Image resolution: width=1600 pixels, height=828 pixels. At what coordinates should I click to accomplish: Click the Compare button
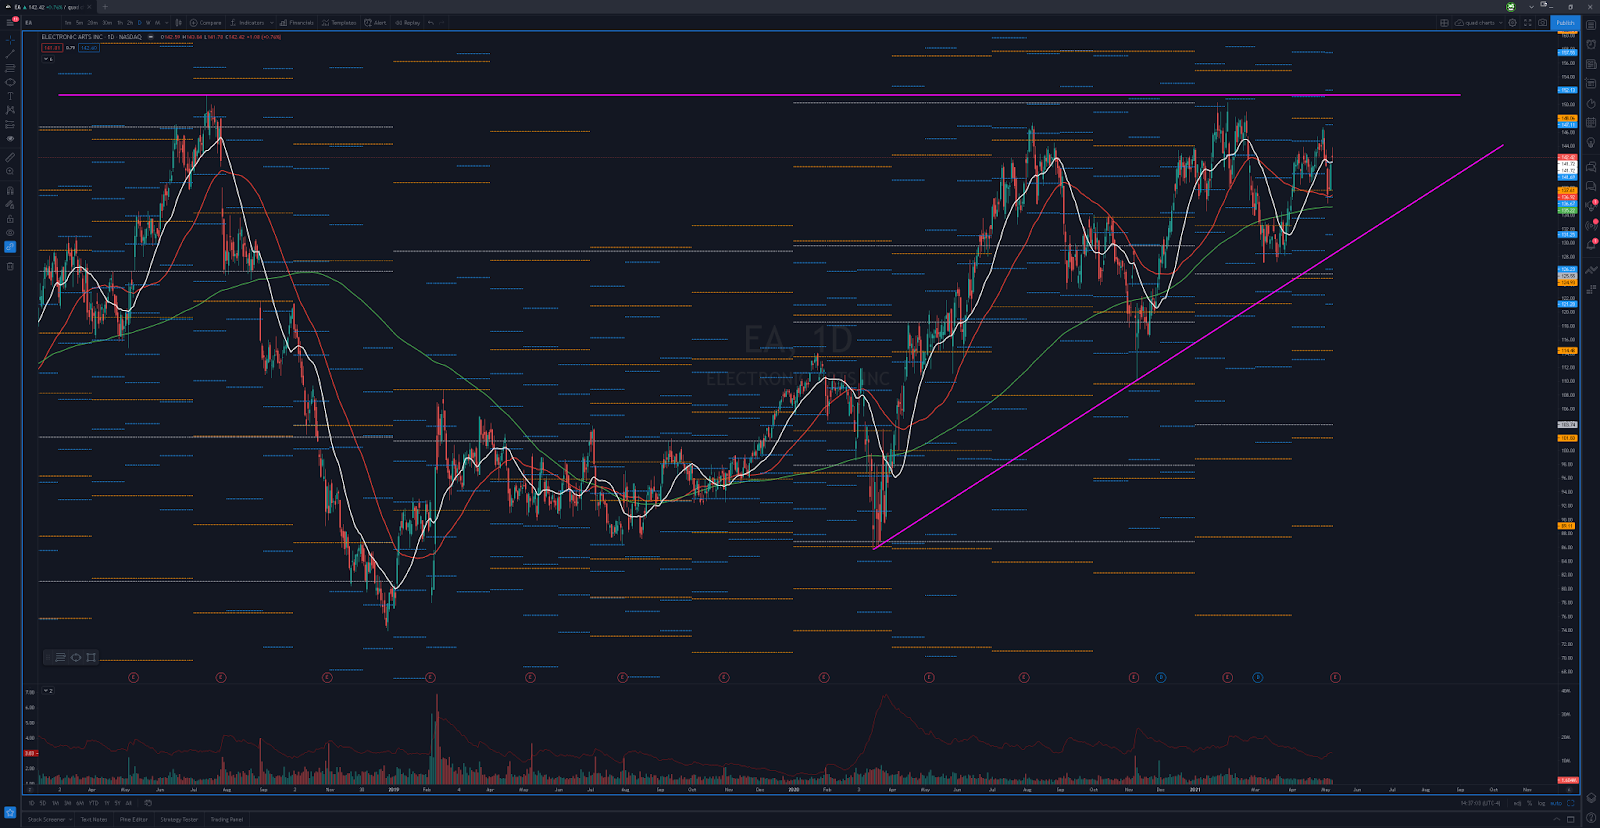click(206, 22)
